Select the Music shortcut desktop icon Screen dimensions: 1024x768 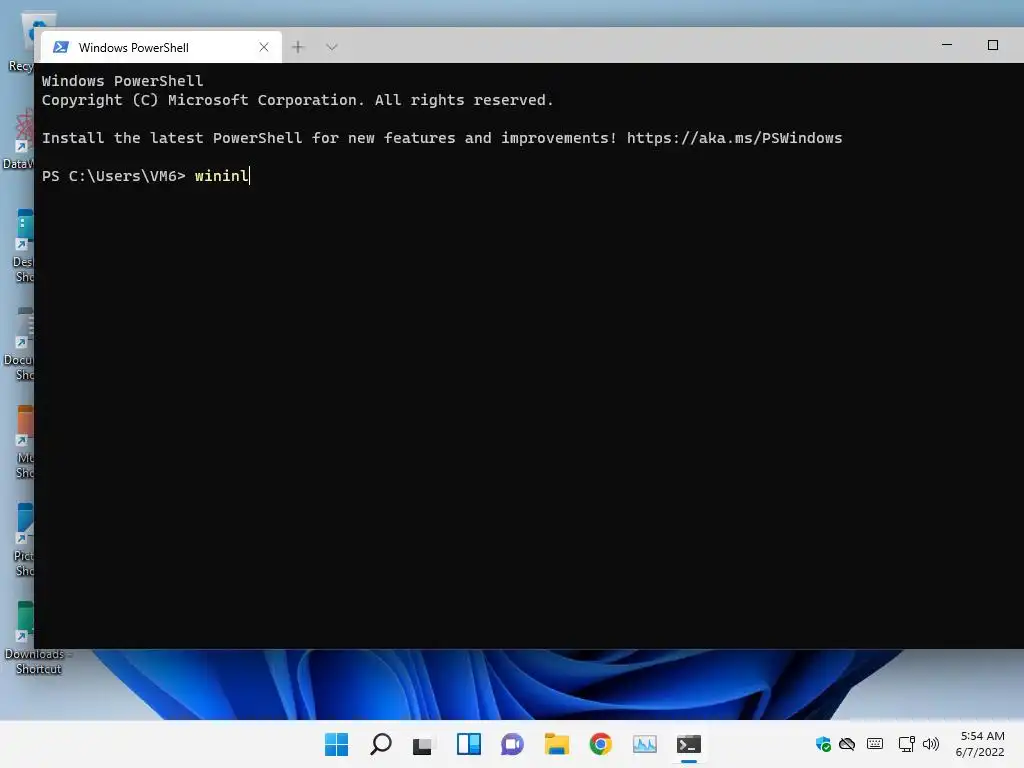pyautogui.click(x=24, y=443)
